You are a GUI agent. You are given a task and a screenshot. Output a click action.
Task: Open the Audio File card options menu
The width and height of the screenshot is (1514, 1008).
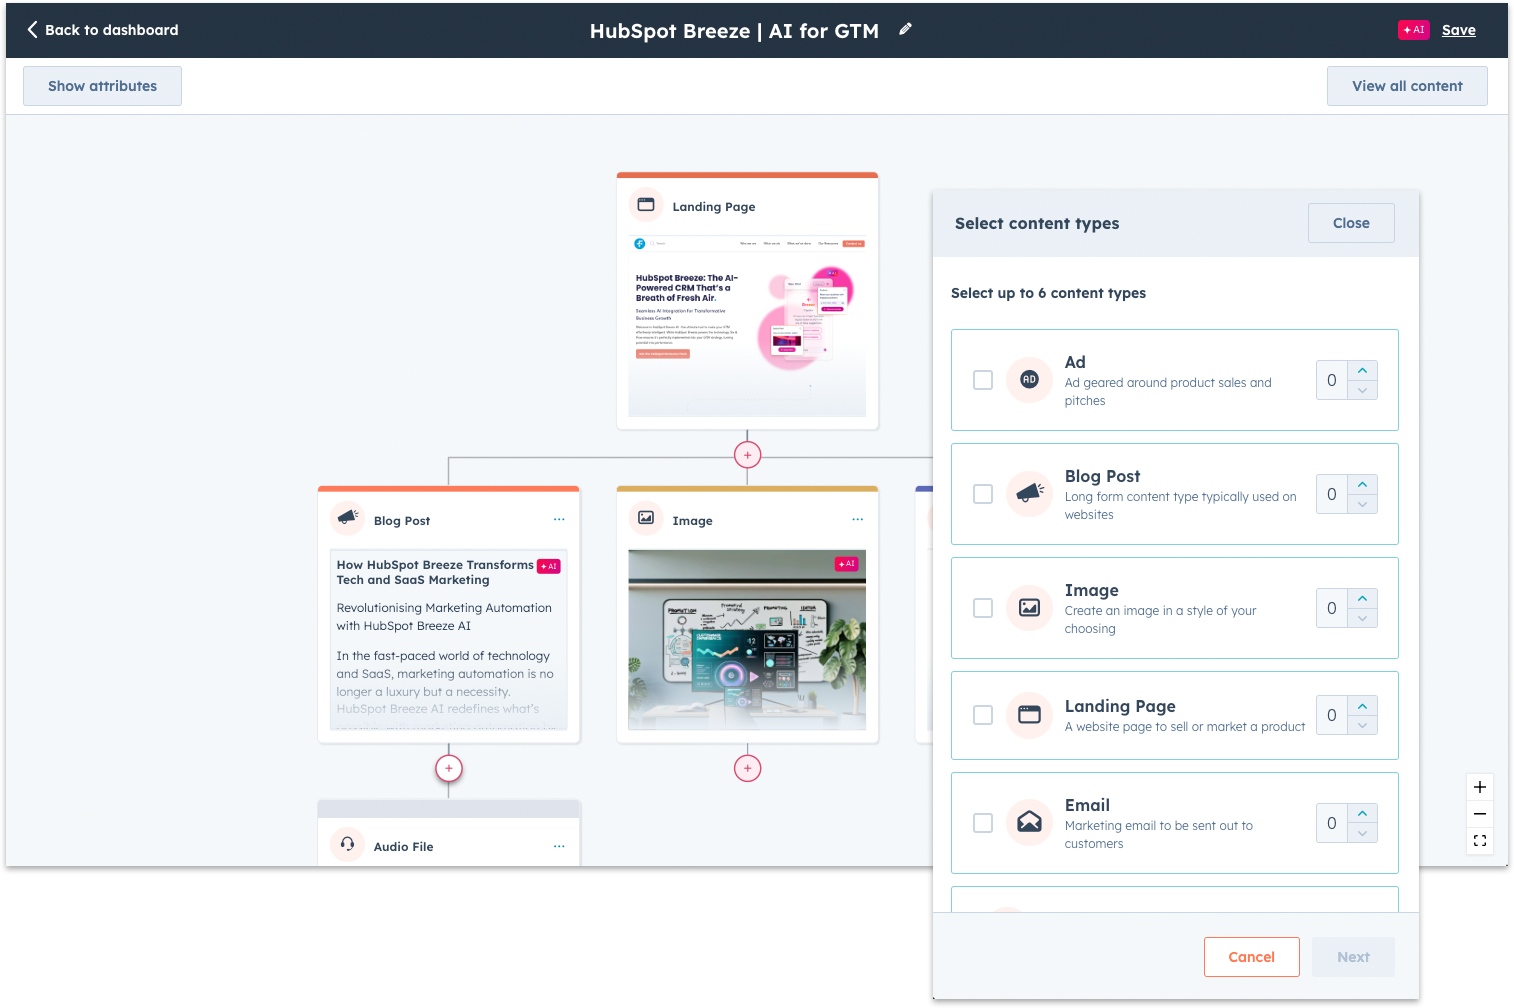(x=559, y=845)
